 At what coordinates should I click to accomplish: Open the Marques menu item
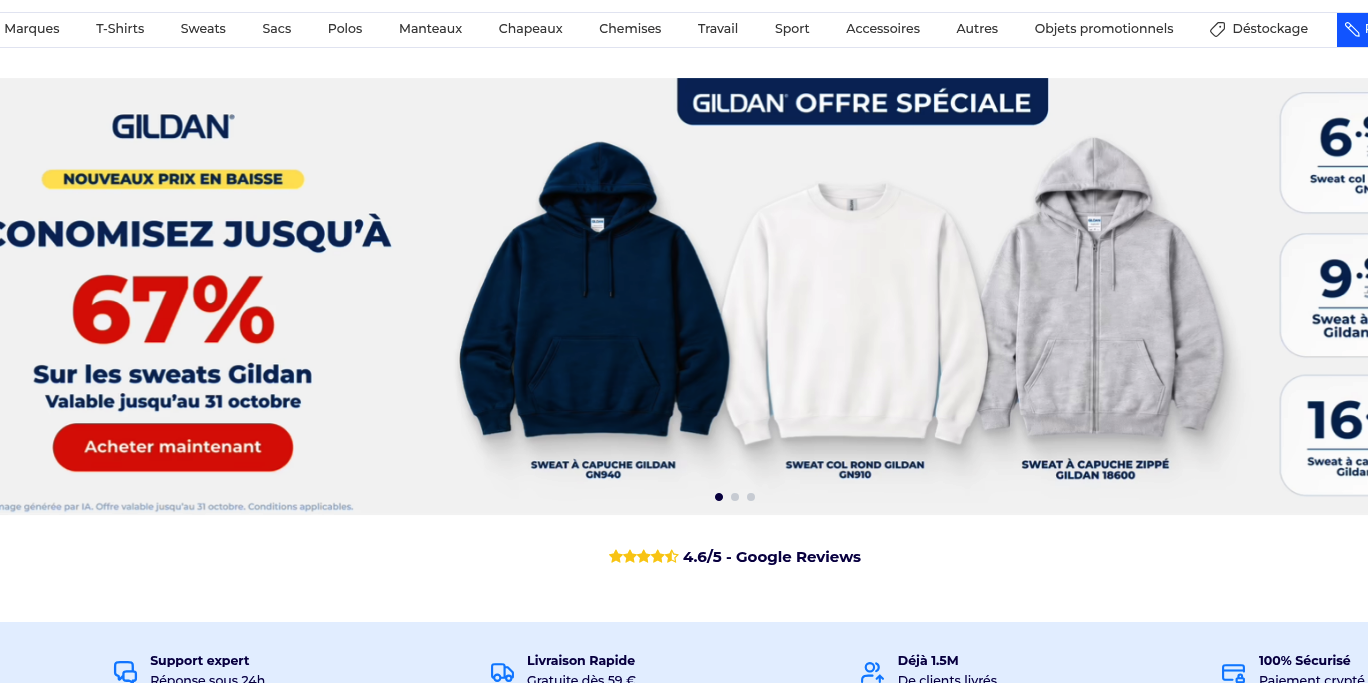coord(32,29)
